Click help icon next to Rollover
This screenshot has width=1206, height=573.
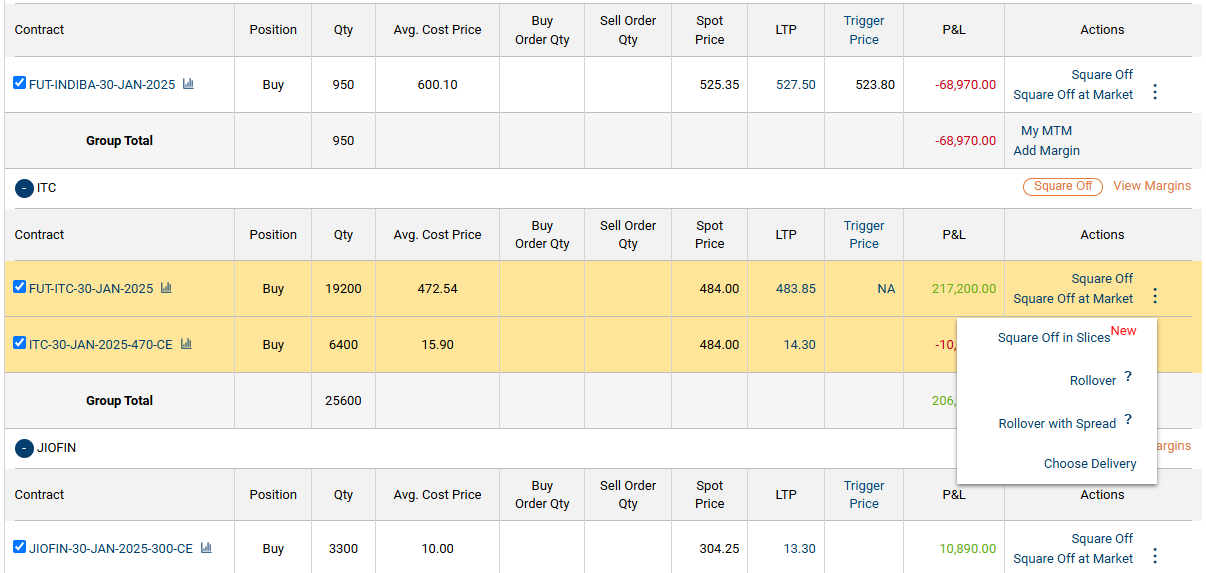[1128, 377]
